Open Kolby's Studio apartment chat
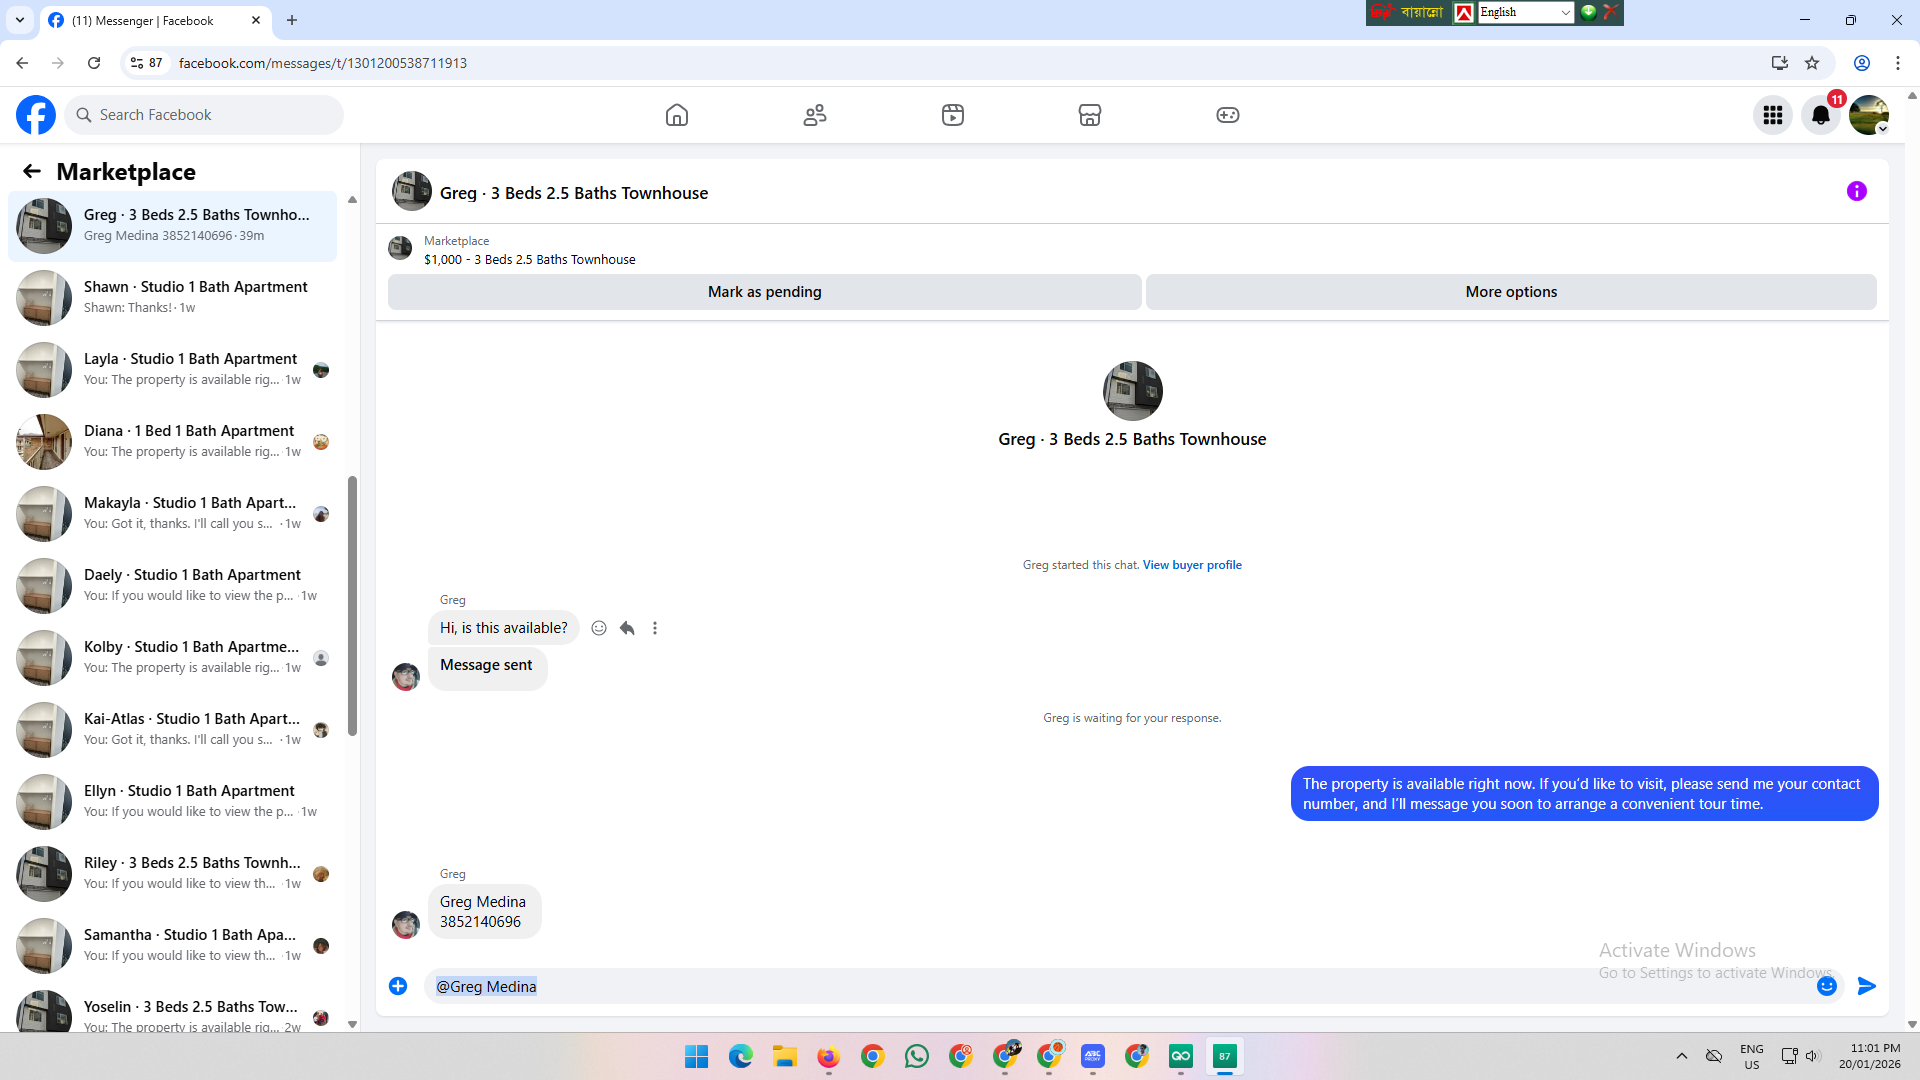This screenshot has width=1920, height=1080. tap(172, 658)
